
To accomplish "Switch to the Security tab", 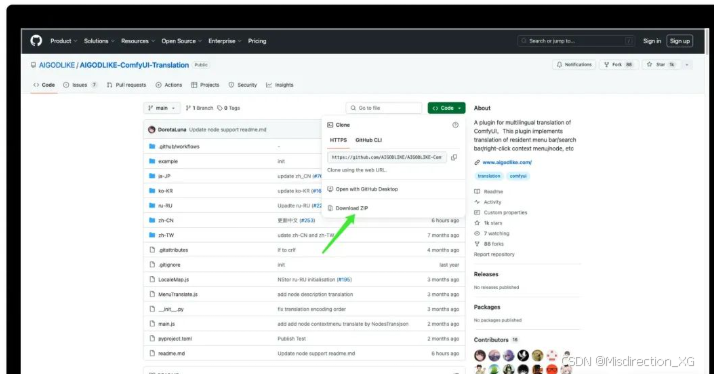I will 243,85.
